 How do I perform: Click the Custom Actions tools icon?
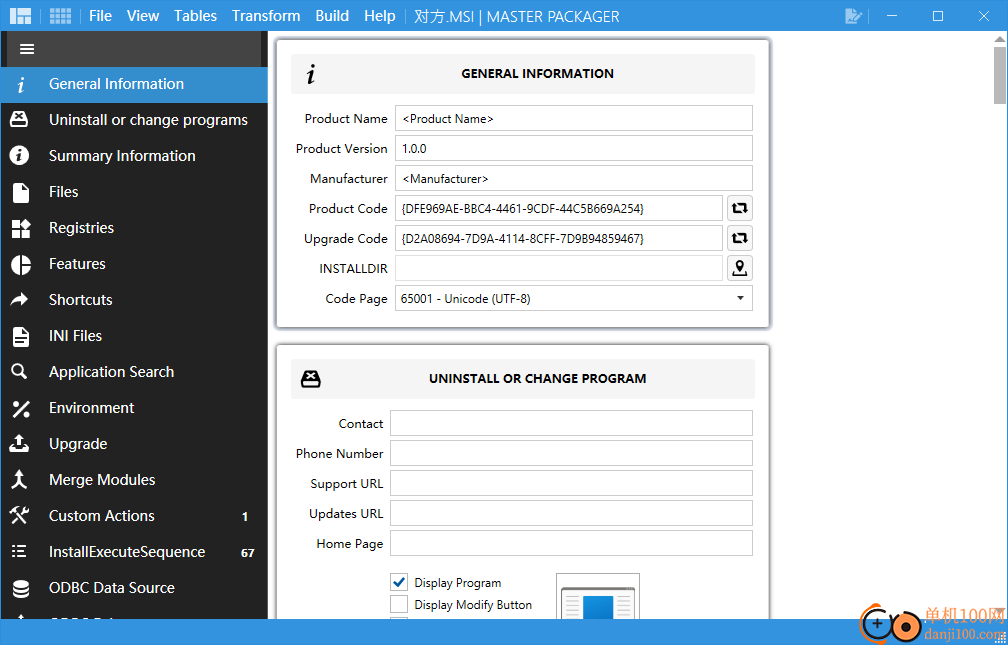19,515
